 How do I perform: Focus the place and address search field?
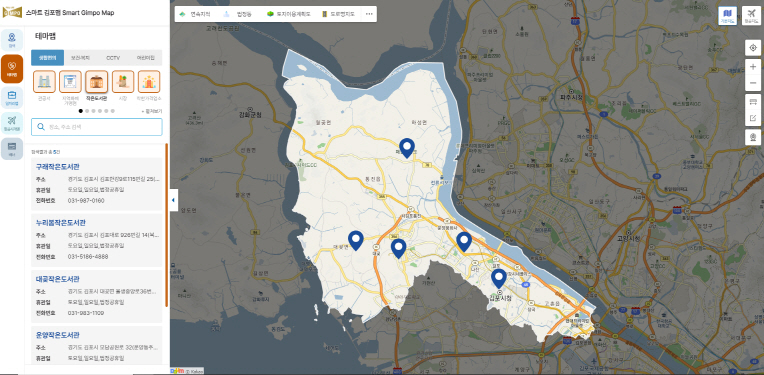point(96,127)
